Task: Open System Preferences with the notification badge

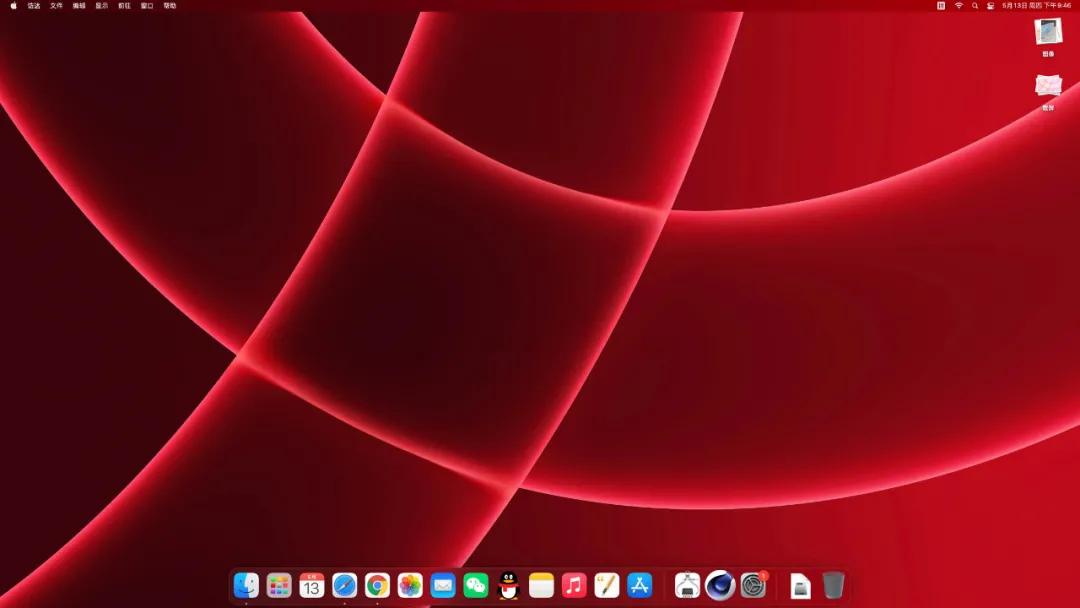Action: tap(751, 586)
